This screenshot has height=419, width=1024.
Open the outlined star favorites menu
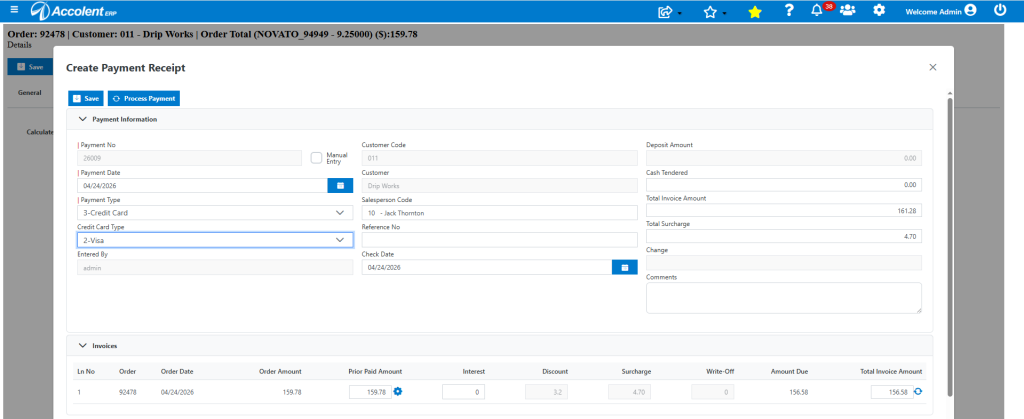(714, 11)
